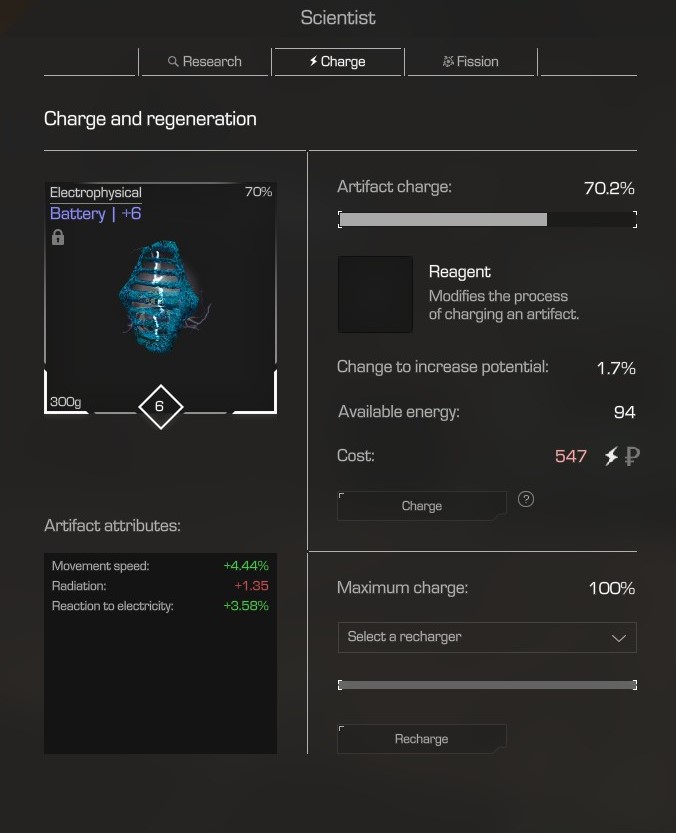Click the Artifact charge progress bar
The width and height of the screenshot is (676, 833).
click(487, 219)
